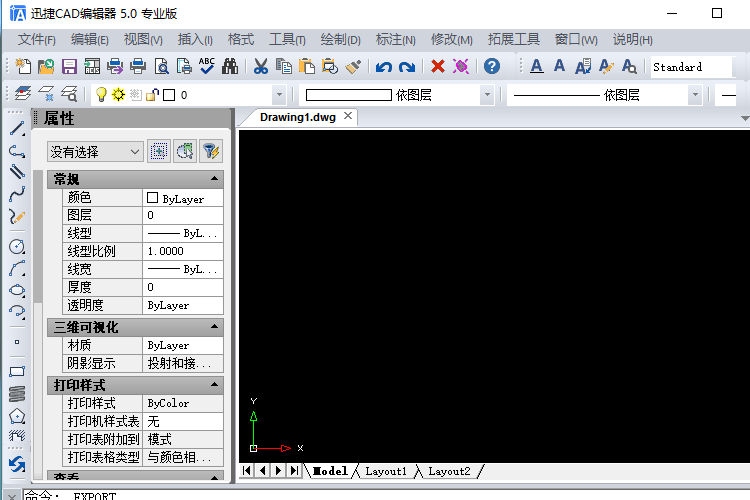Open Help question mark icon
Screen dimensions: 750x500
[492, 66]
